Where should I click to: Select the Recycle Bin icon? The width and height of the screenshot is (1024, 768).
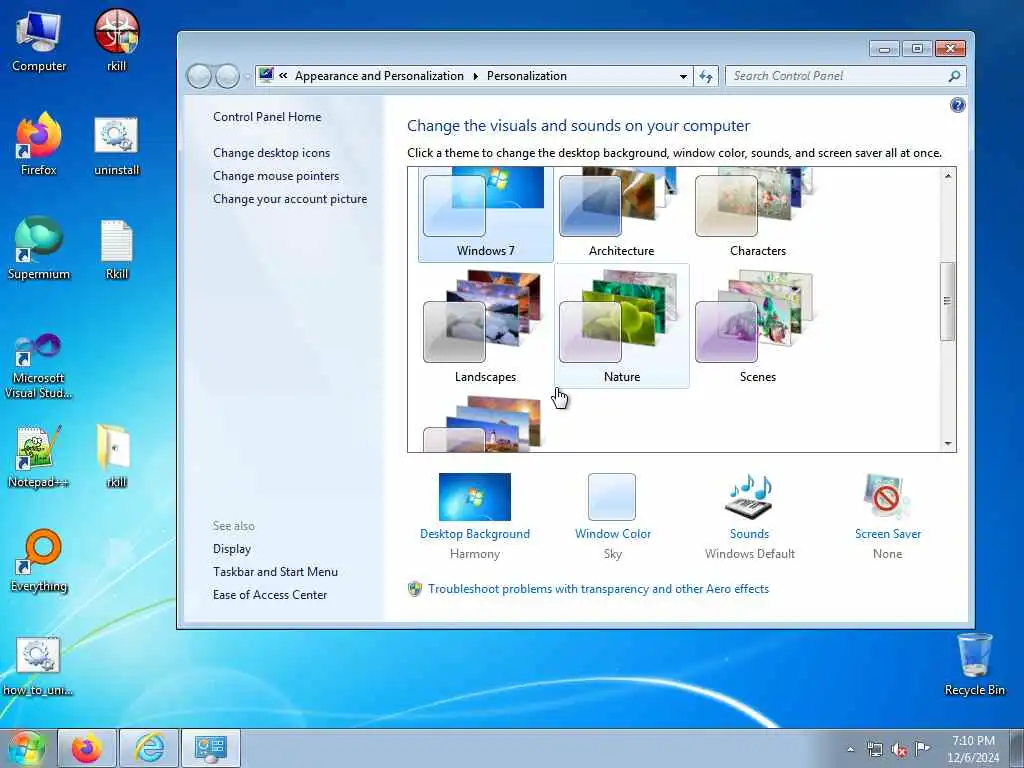pos(974,664)
